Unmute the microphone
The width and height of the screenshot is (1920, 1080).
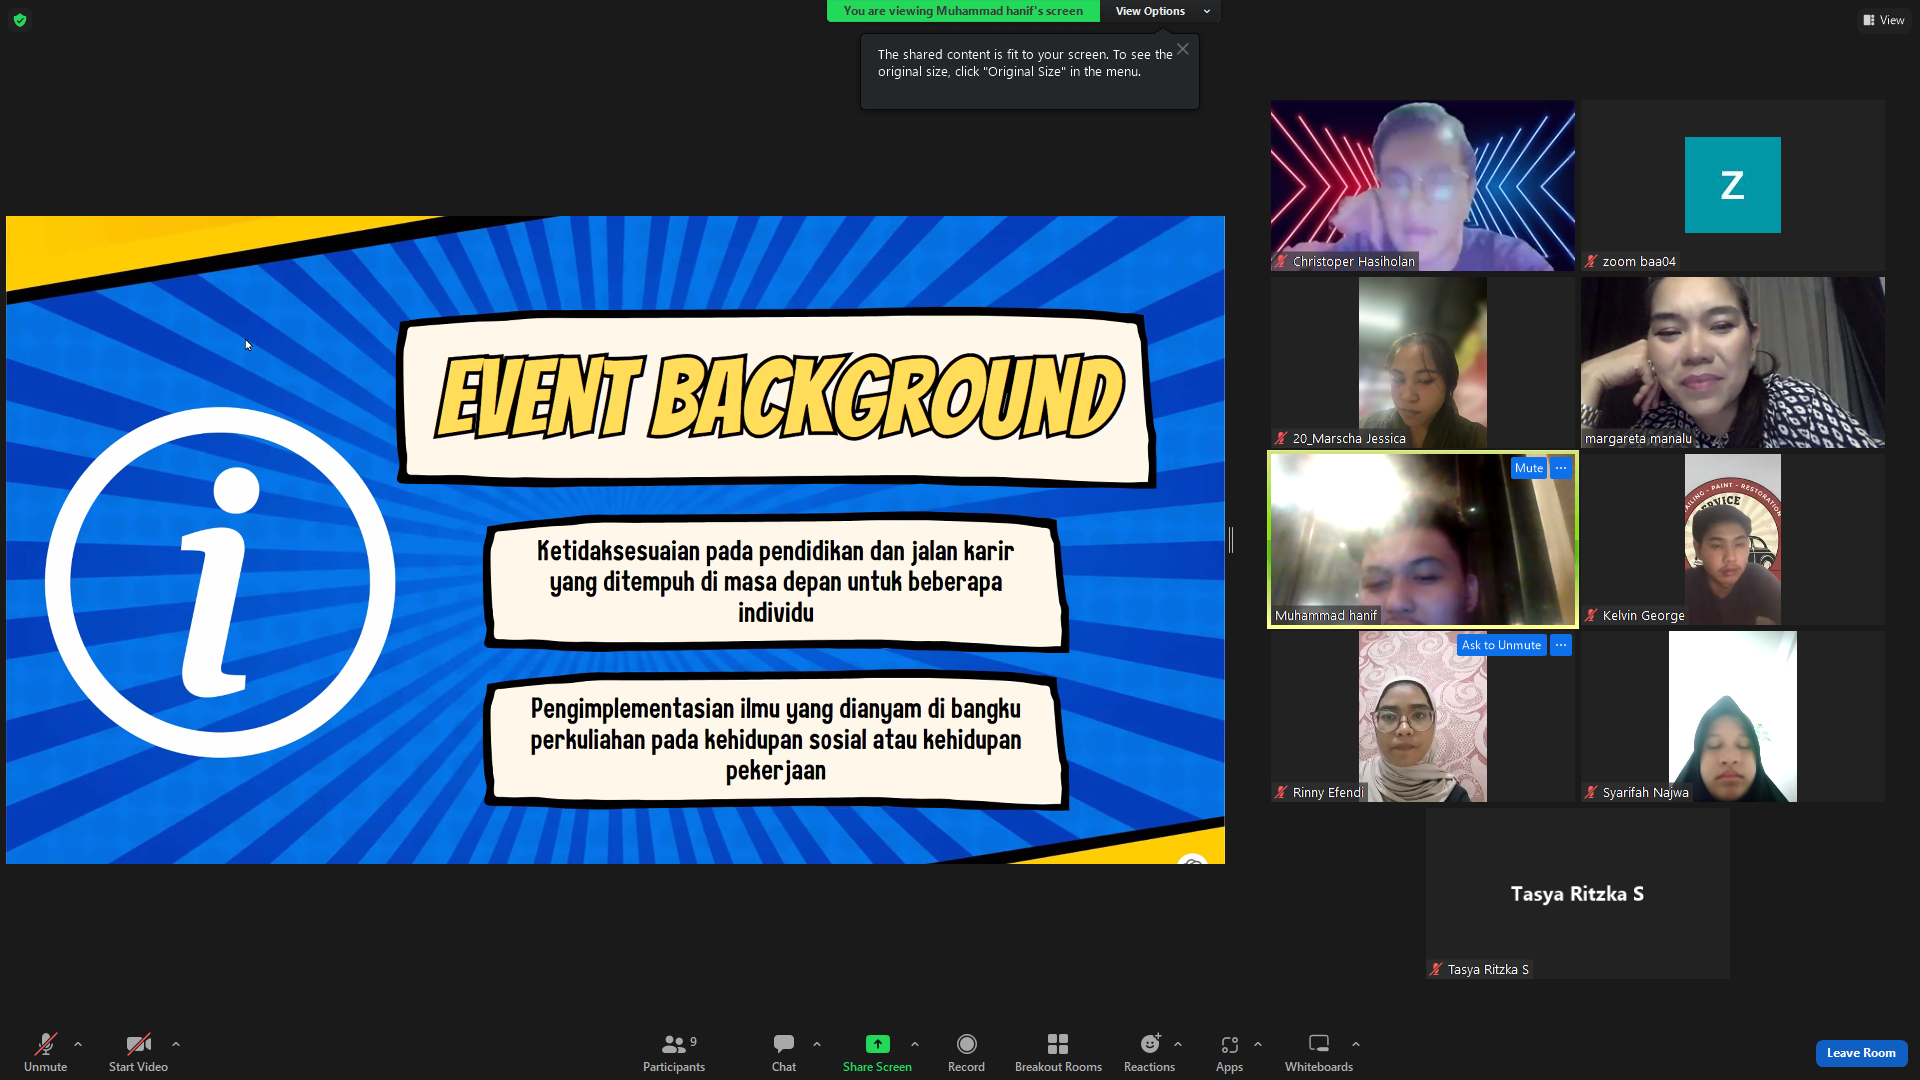45,1052
